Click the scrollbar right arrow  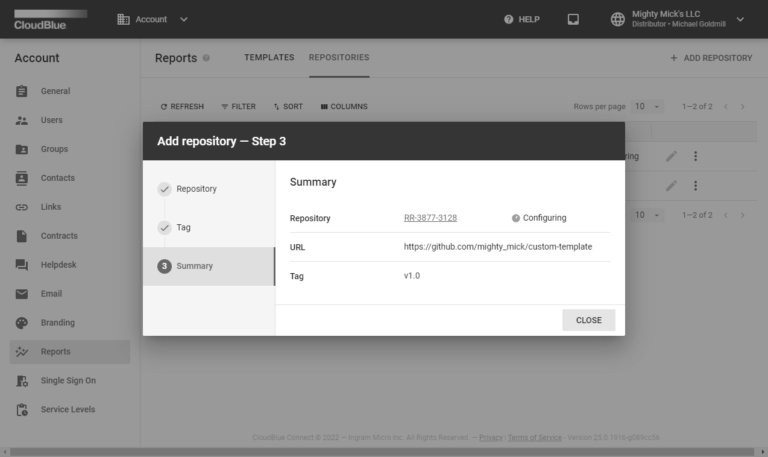[763, 452]
